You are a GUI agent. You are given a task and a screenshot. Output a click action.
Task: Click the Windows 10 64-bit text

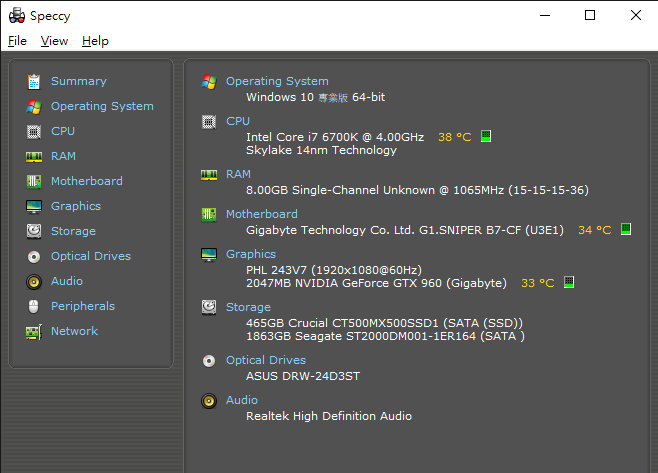(316, 97)
